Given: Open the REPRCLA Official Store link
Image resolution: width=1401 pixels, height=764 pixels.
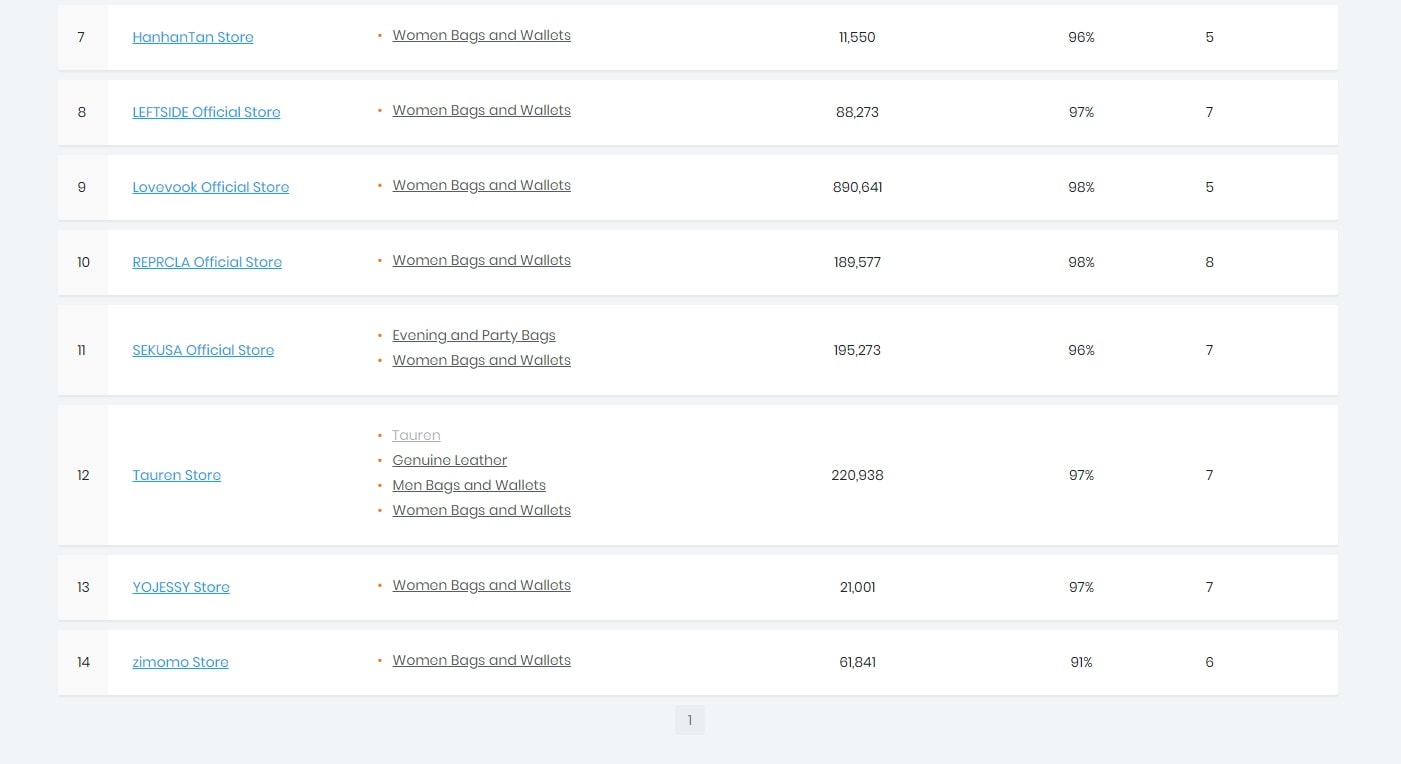Looking at the screenshot, I should [207, 262].
